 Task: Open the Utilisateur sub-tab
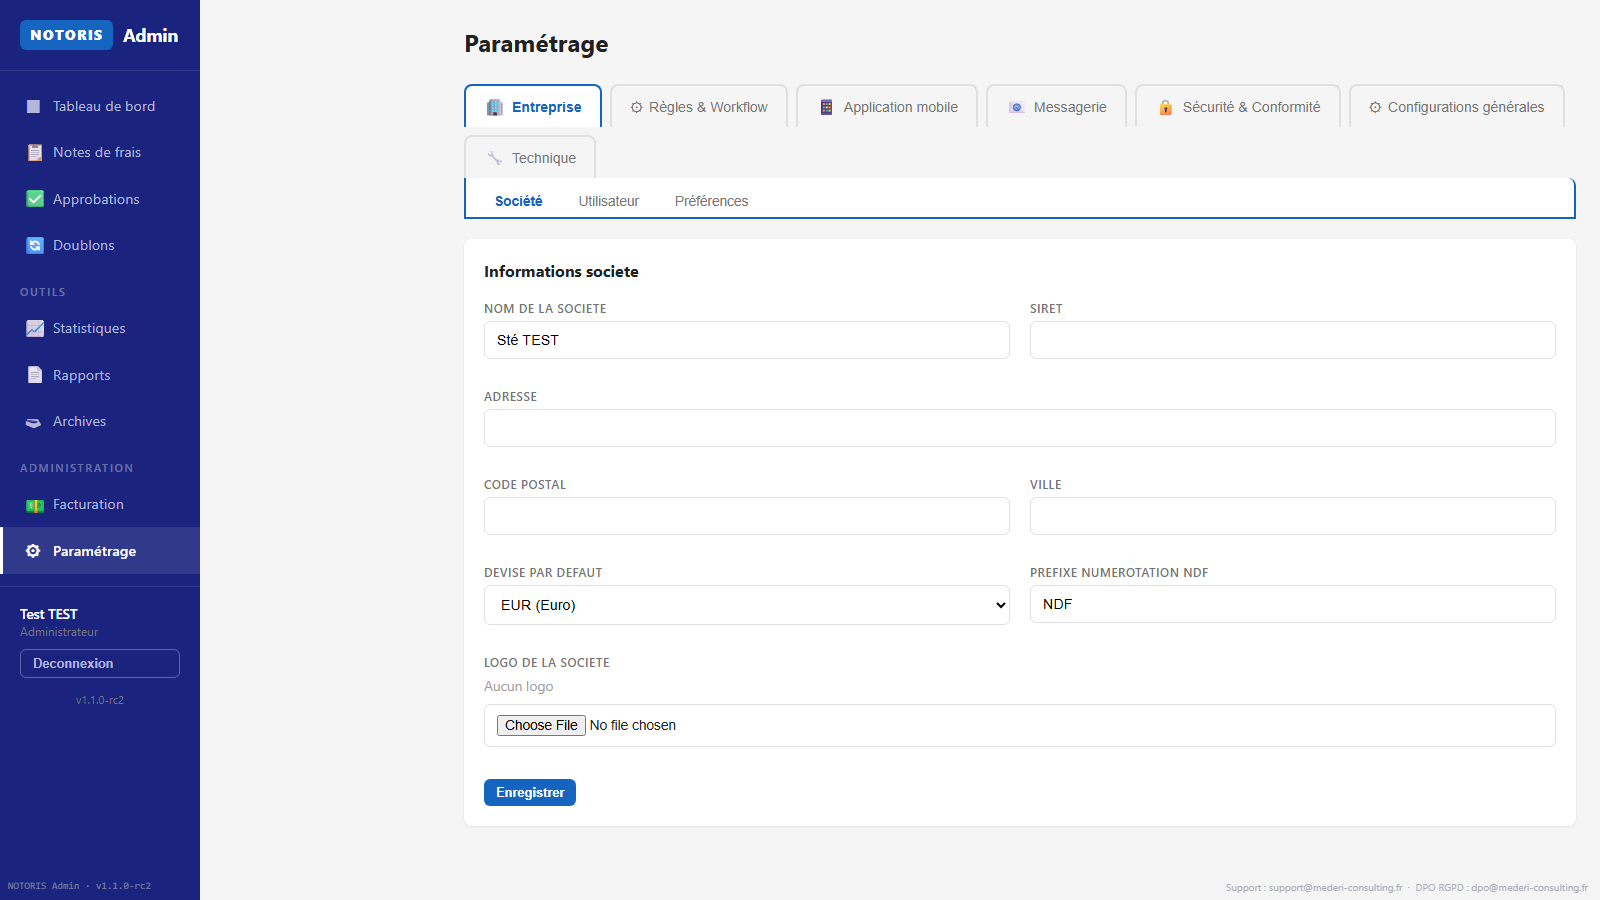(609, 201)
